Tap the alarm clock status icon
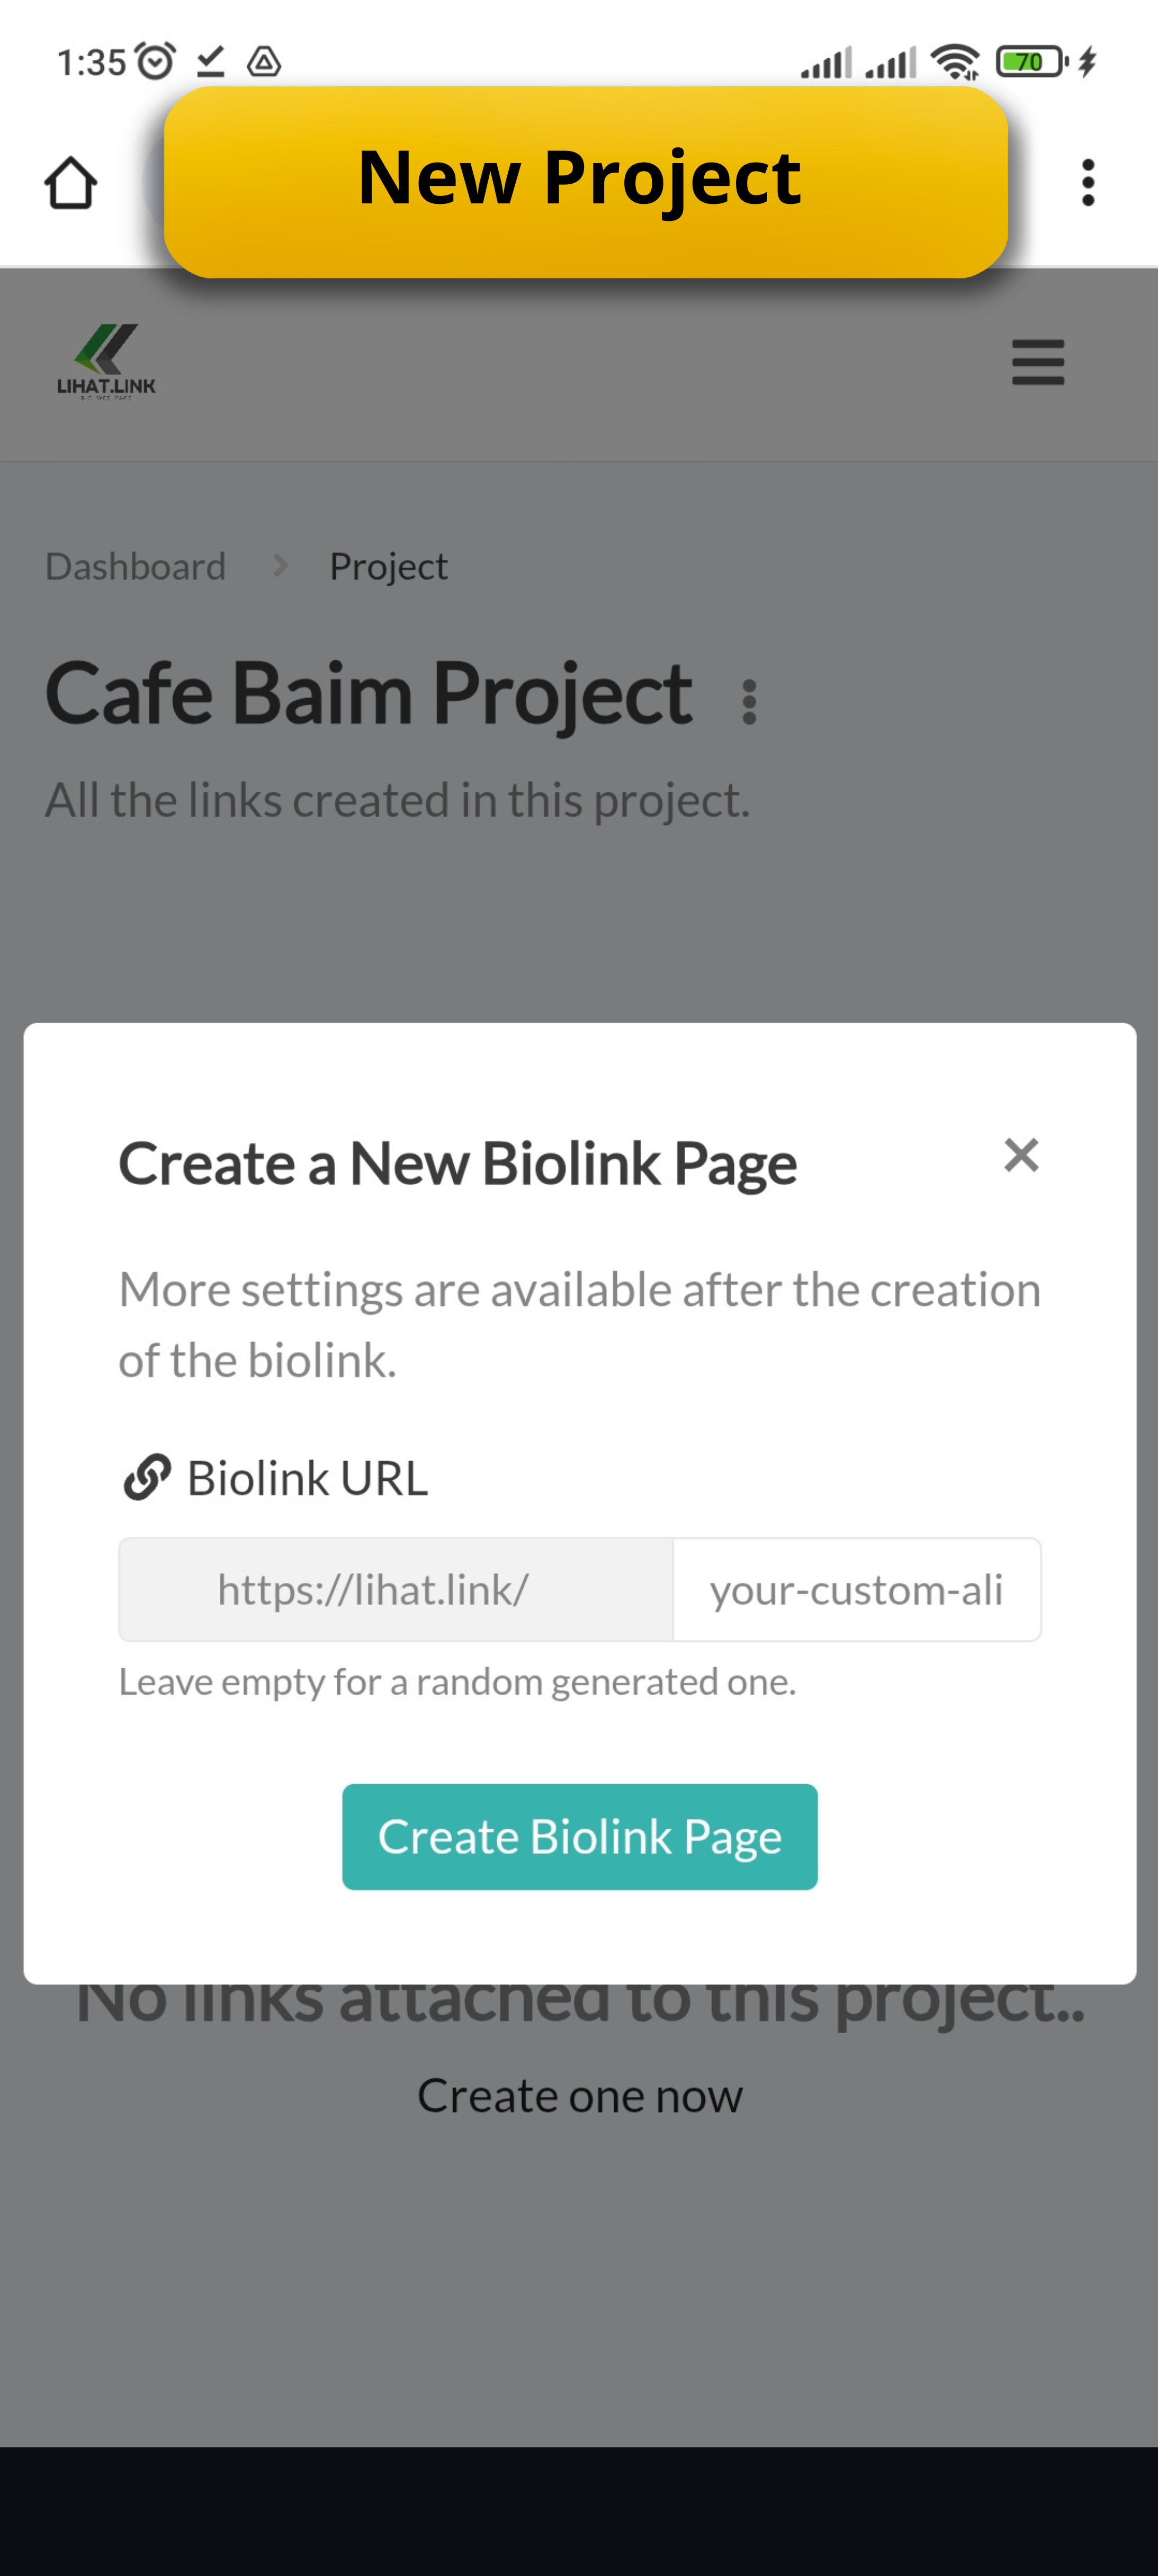Viewport: 1158px width, 2576px height. 156,62
